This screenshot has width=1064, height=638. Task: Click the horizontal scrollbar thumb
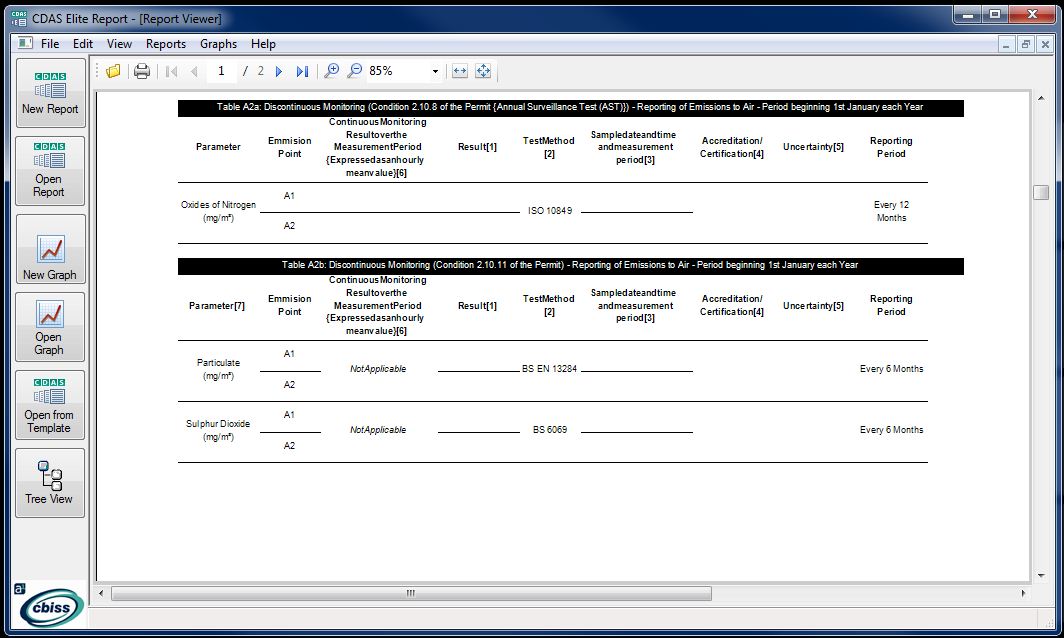coord(411,593)
